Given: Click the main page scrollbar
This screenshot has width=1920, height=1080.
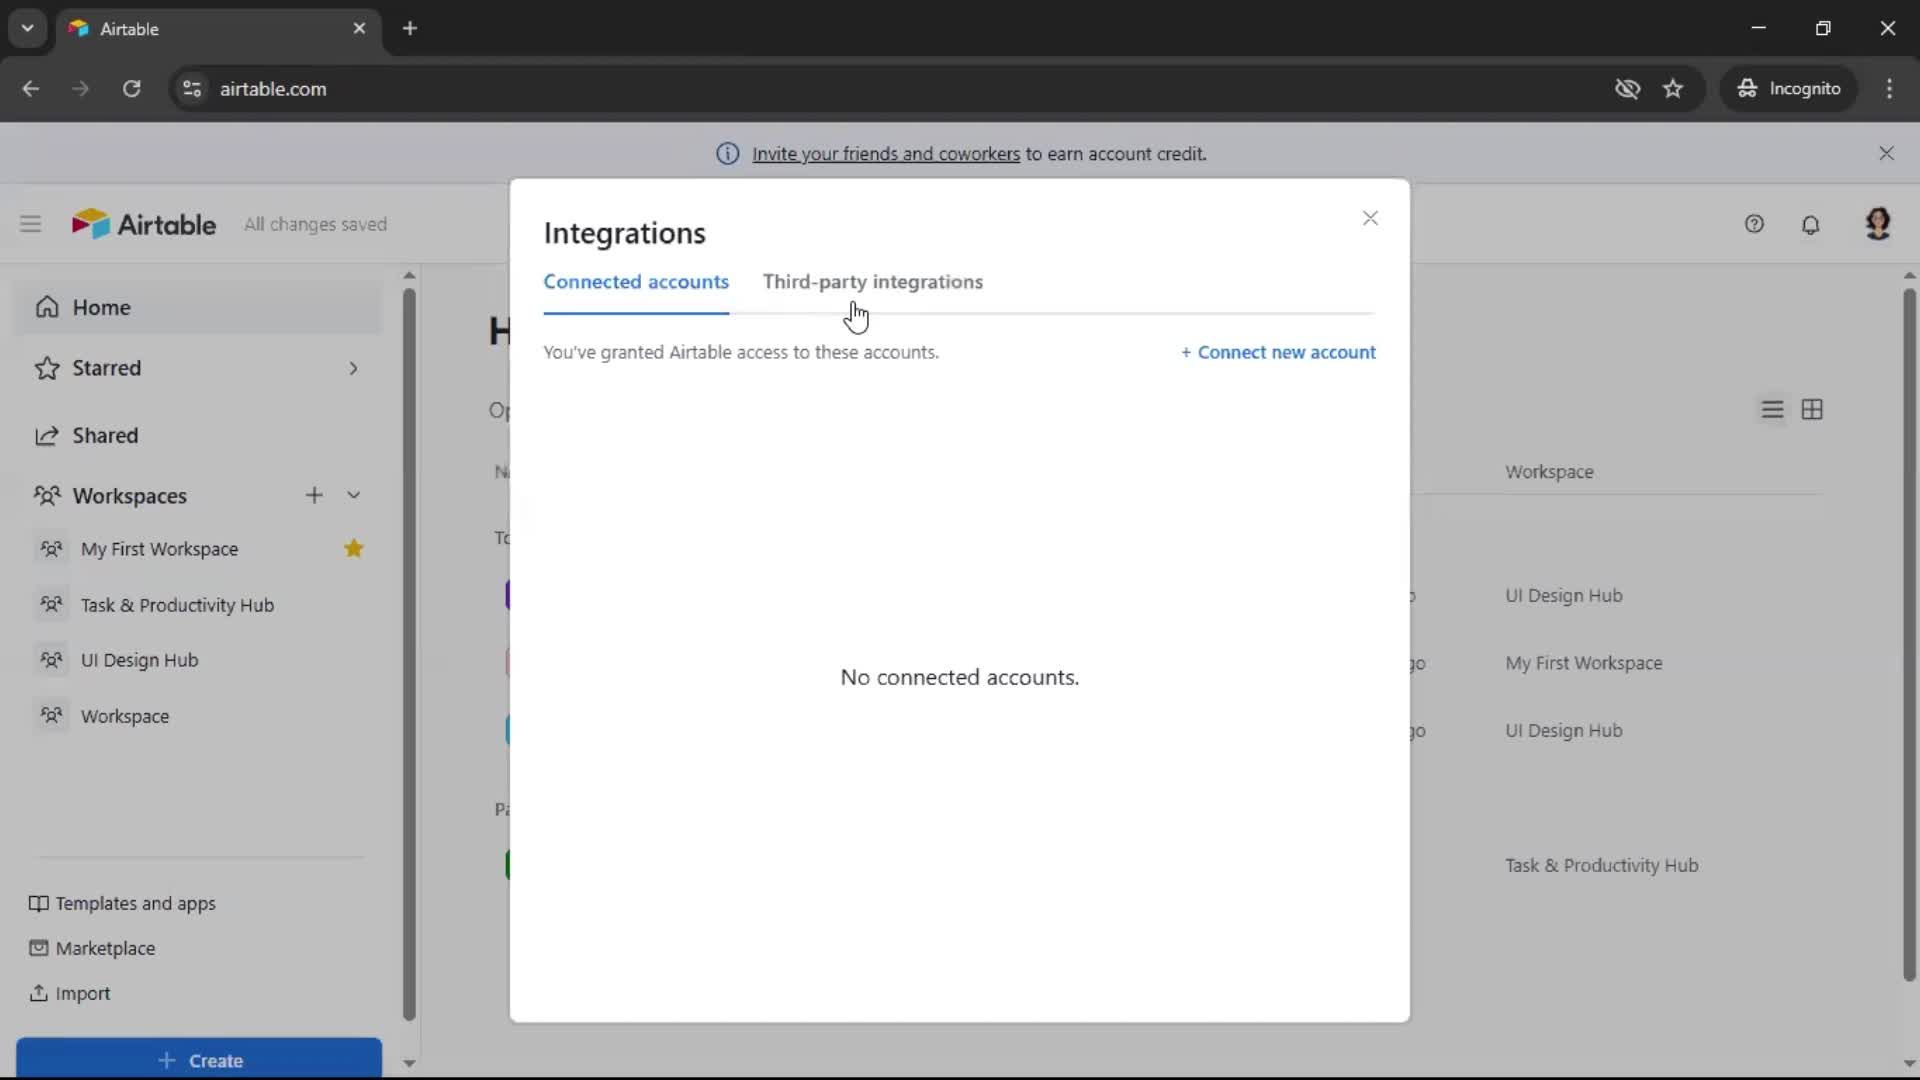Looking at the screenshot, I should point(1909,635).
